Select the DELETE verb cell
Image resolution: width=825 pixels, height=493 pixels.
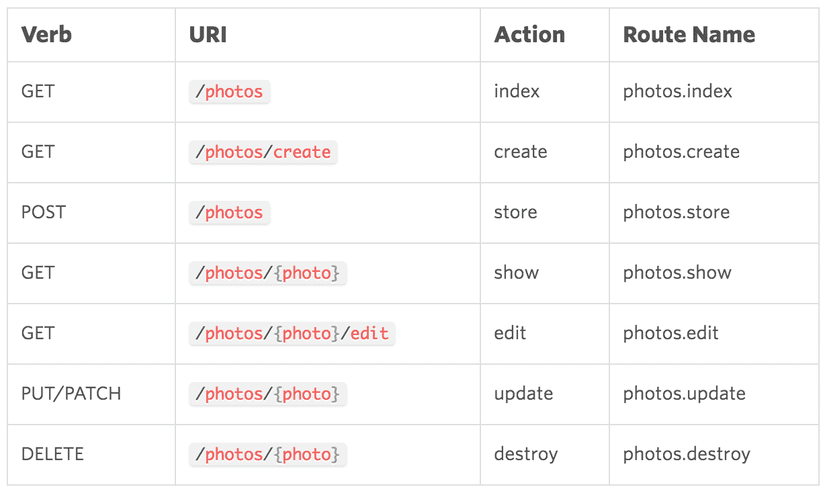[52, 454]
